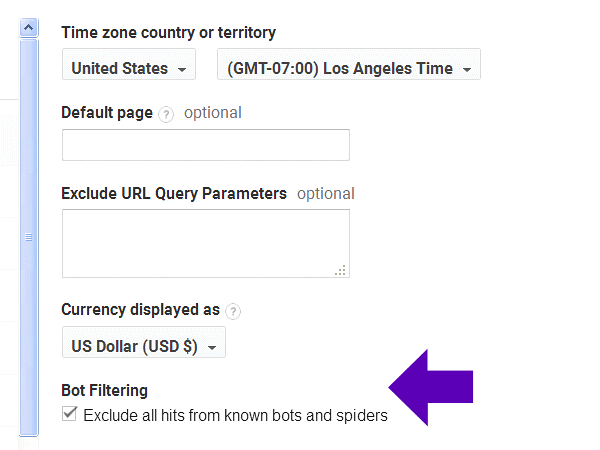Image resolution: width=600 pixels, height=450 pixels.
Task: Click the Currency displayed as help icon
Action: pyautogui.click(x=233, y=311)
